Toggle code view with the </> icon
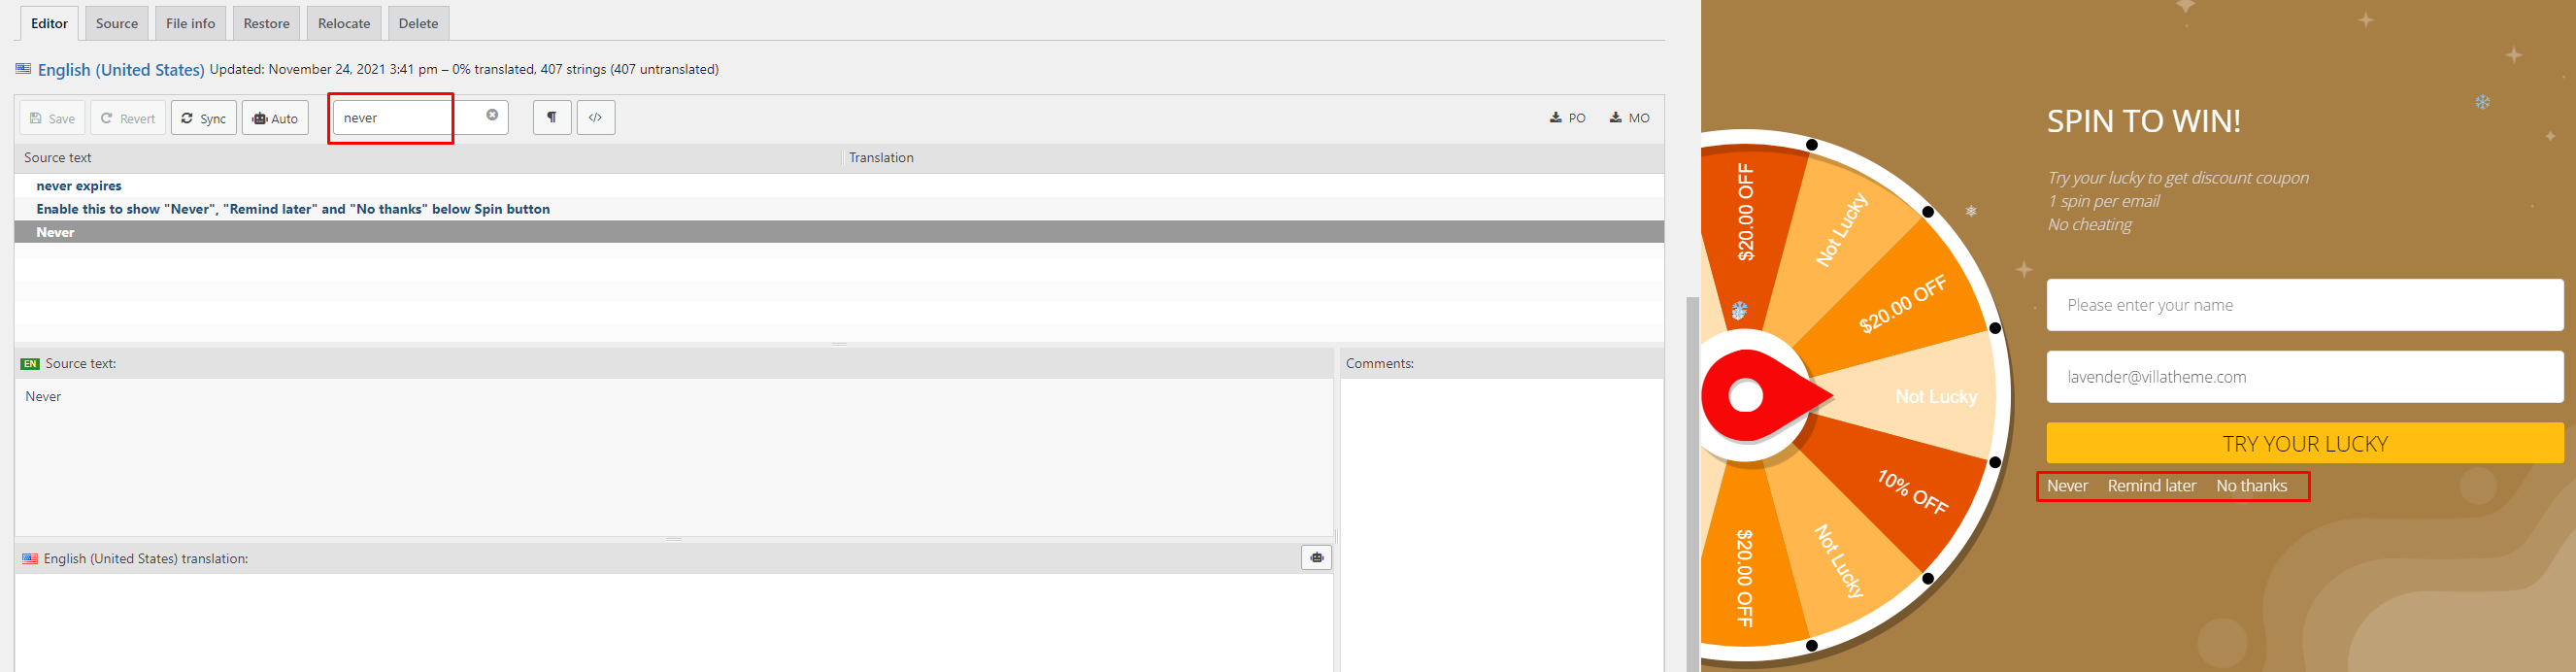The image size is (2576, 672). pos(596,117)
